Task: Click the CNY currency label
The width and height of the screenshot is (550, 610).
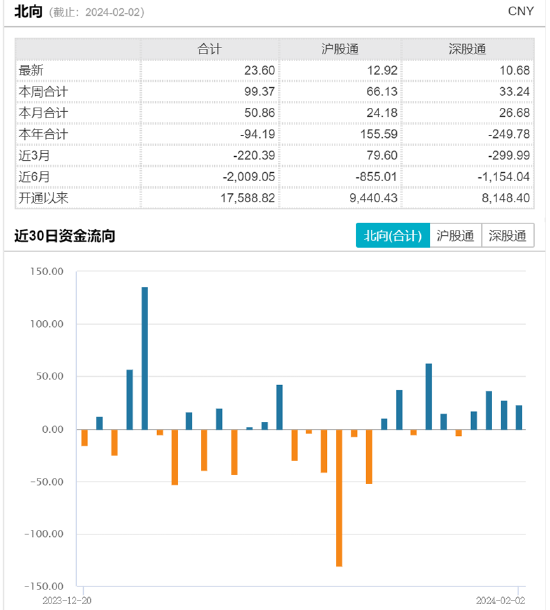Action: (521, 11)
